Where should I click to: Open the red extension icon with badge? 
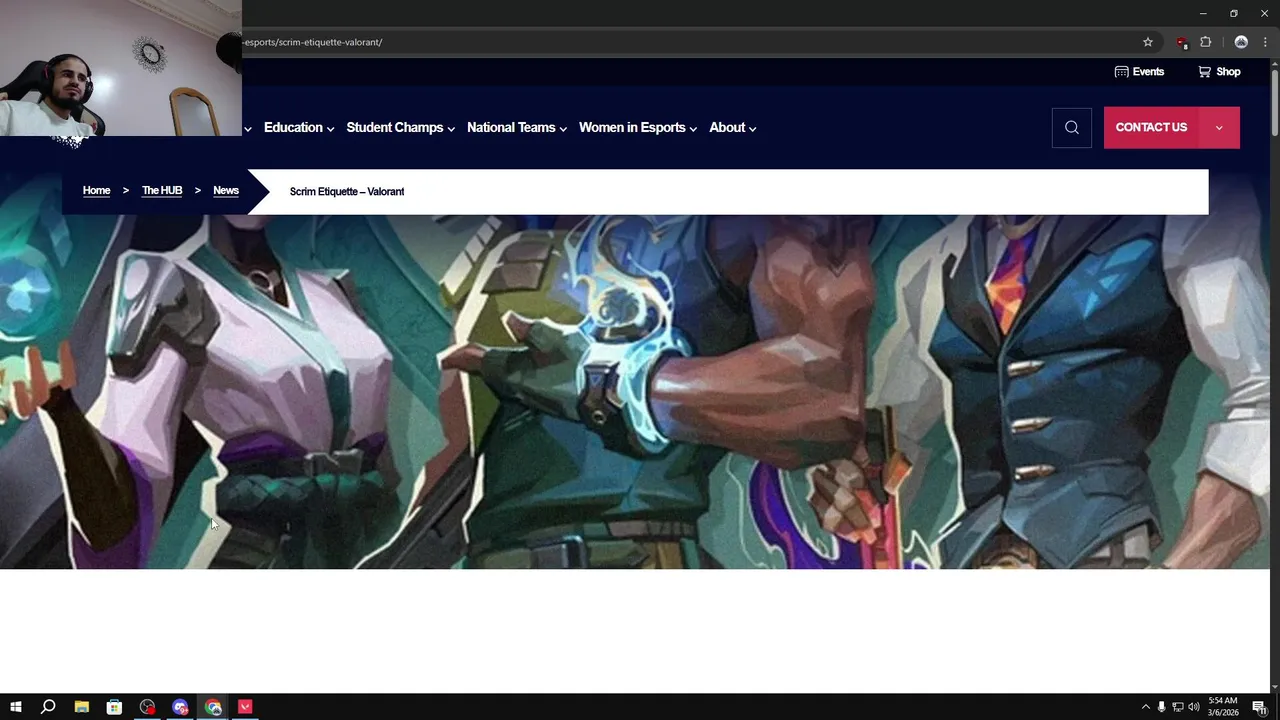tap(1182, 42)
